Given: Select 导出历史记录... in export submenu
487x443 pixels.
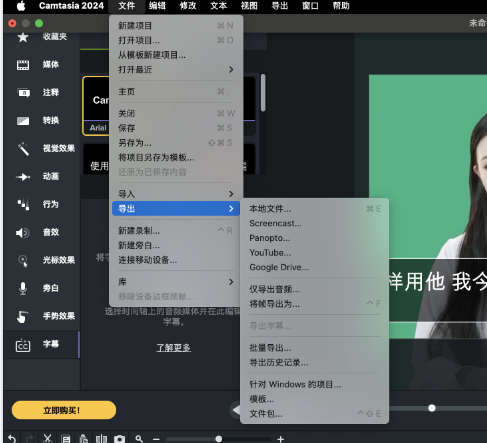Looking at the screenshot, I should coord(314,363).
